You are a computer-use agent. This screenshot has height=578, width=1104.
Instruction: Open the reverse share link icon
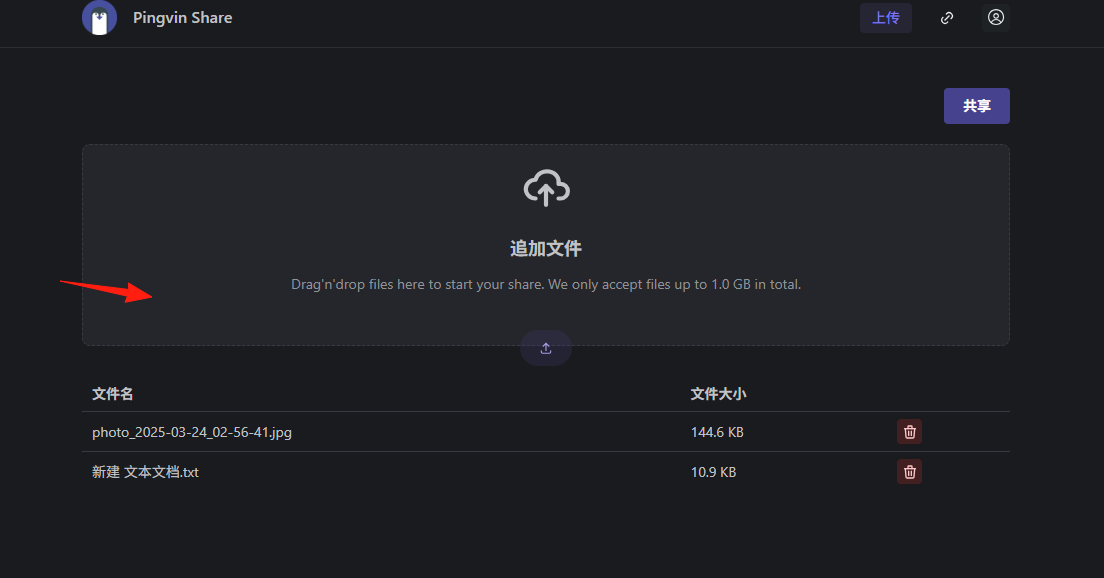[947, 18]
